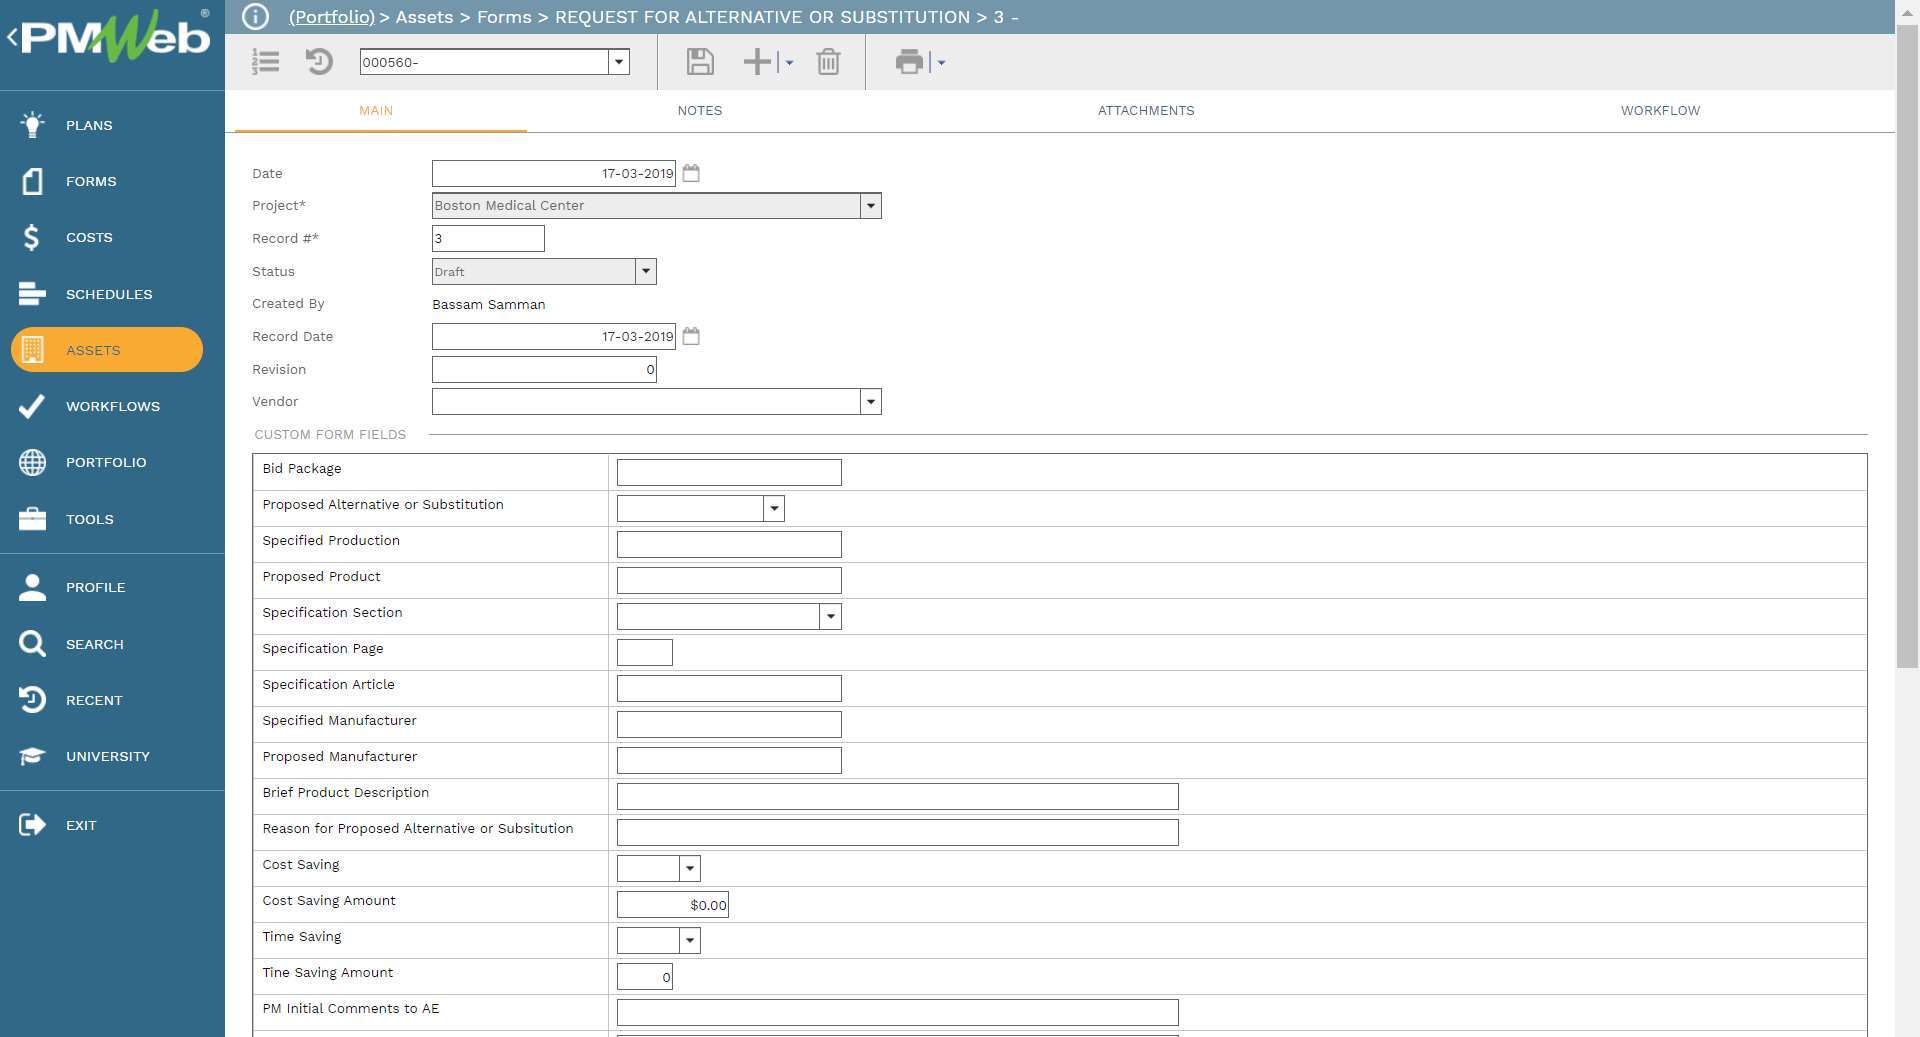Add a new record with the plus icon
The image size is (1920, 1037).
757,62
